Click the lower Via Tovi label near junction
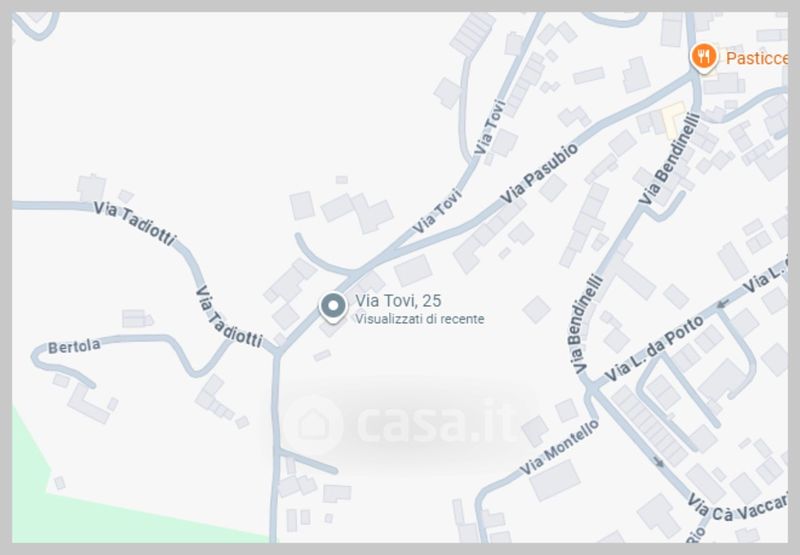 437,211
